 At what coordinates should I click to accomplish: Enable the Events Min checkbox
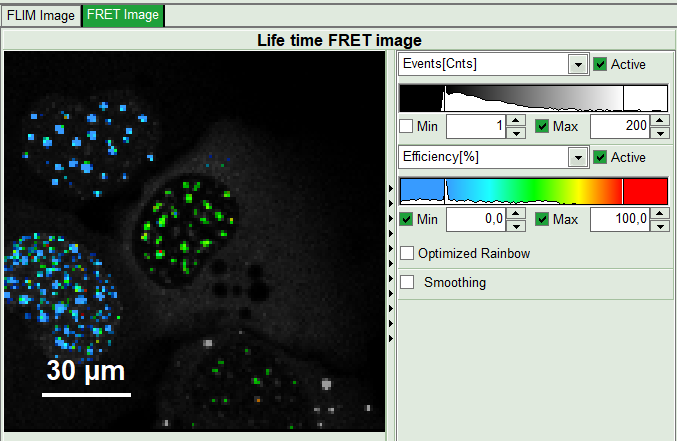click(x=406, y=127)
